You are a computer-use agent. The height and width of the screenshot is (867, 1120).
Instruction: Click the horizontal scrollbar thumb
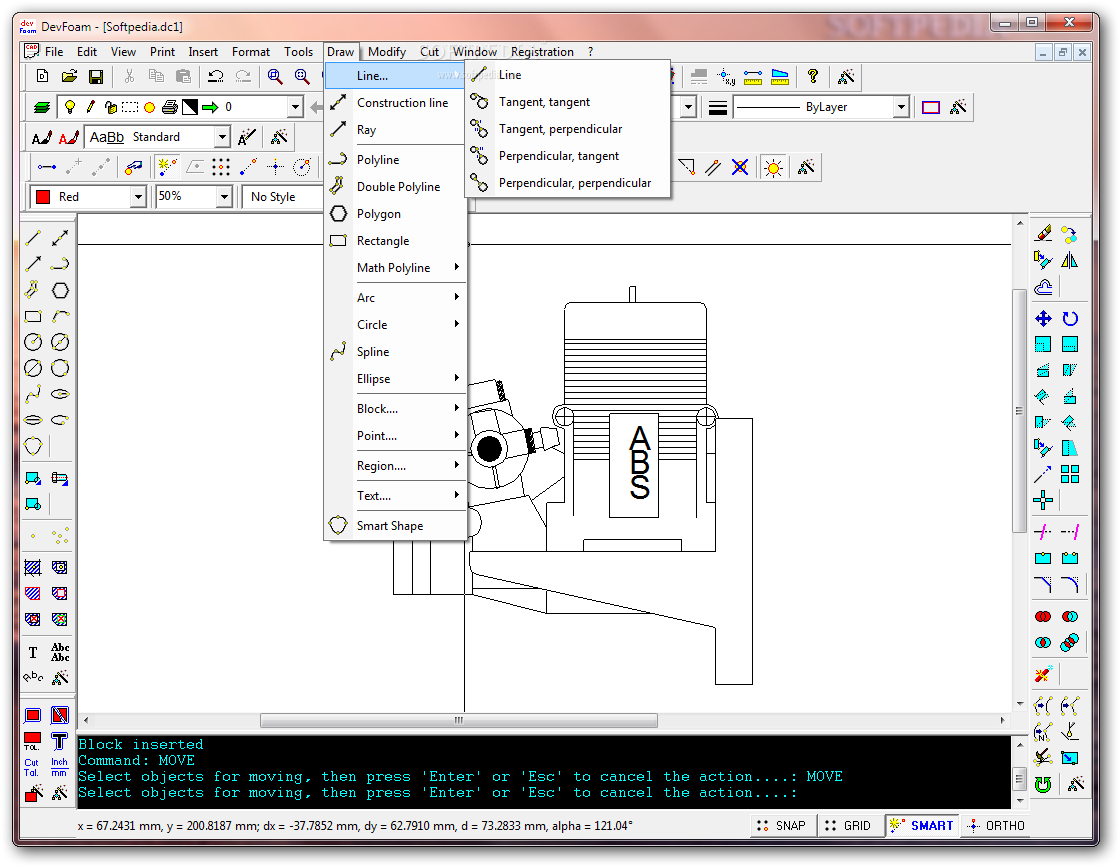459,721
